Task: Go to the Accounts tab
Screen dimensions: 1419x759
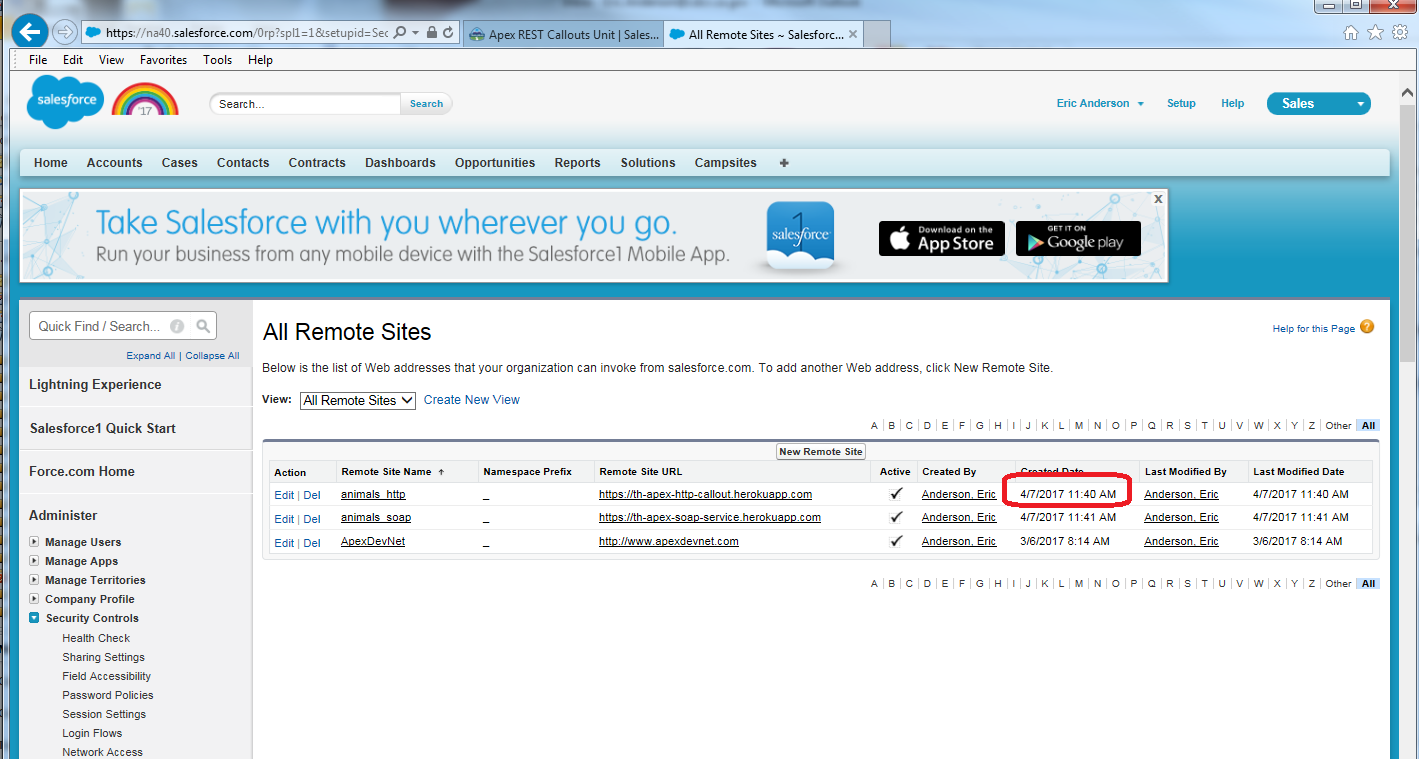Action: coord(114,163)
